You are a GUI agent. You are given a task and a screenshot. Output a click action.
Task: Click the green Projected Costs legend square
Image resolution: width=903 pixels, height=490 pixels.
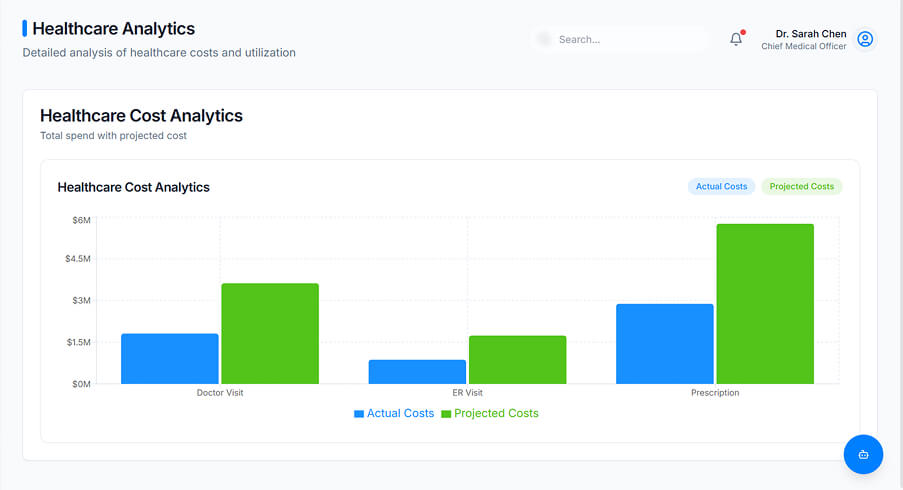446,413
